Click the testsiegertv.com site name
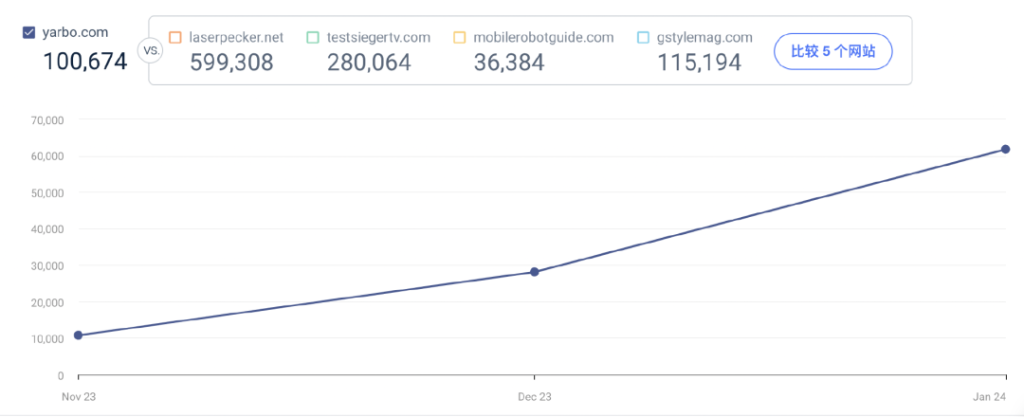Viewport: 1024px width, 417px height. [379, 38]
